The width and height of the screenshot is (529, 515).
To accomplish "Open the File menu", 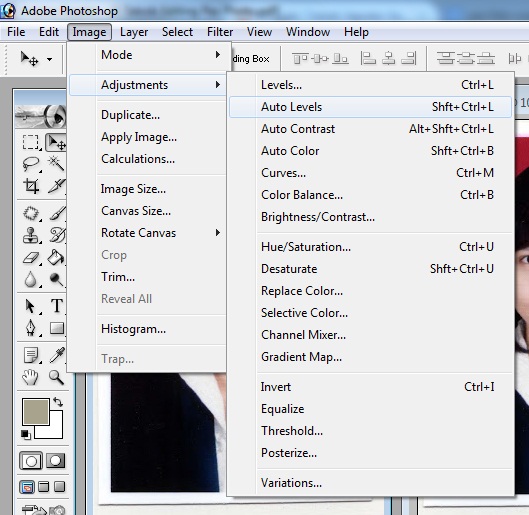I will coord(16,32).
